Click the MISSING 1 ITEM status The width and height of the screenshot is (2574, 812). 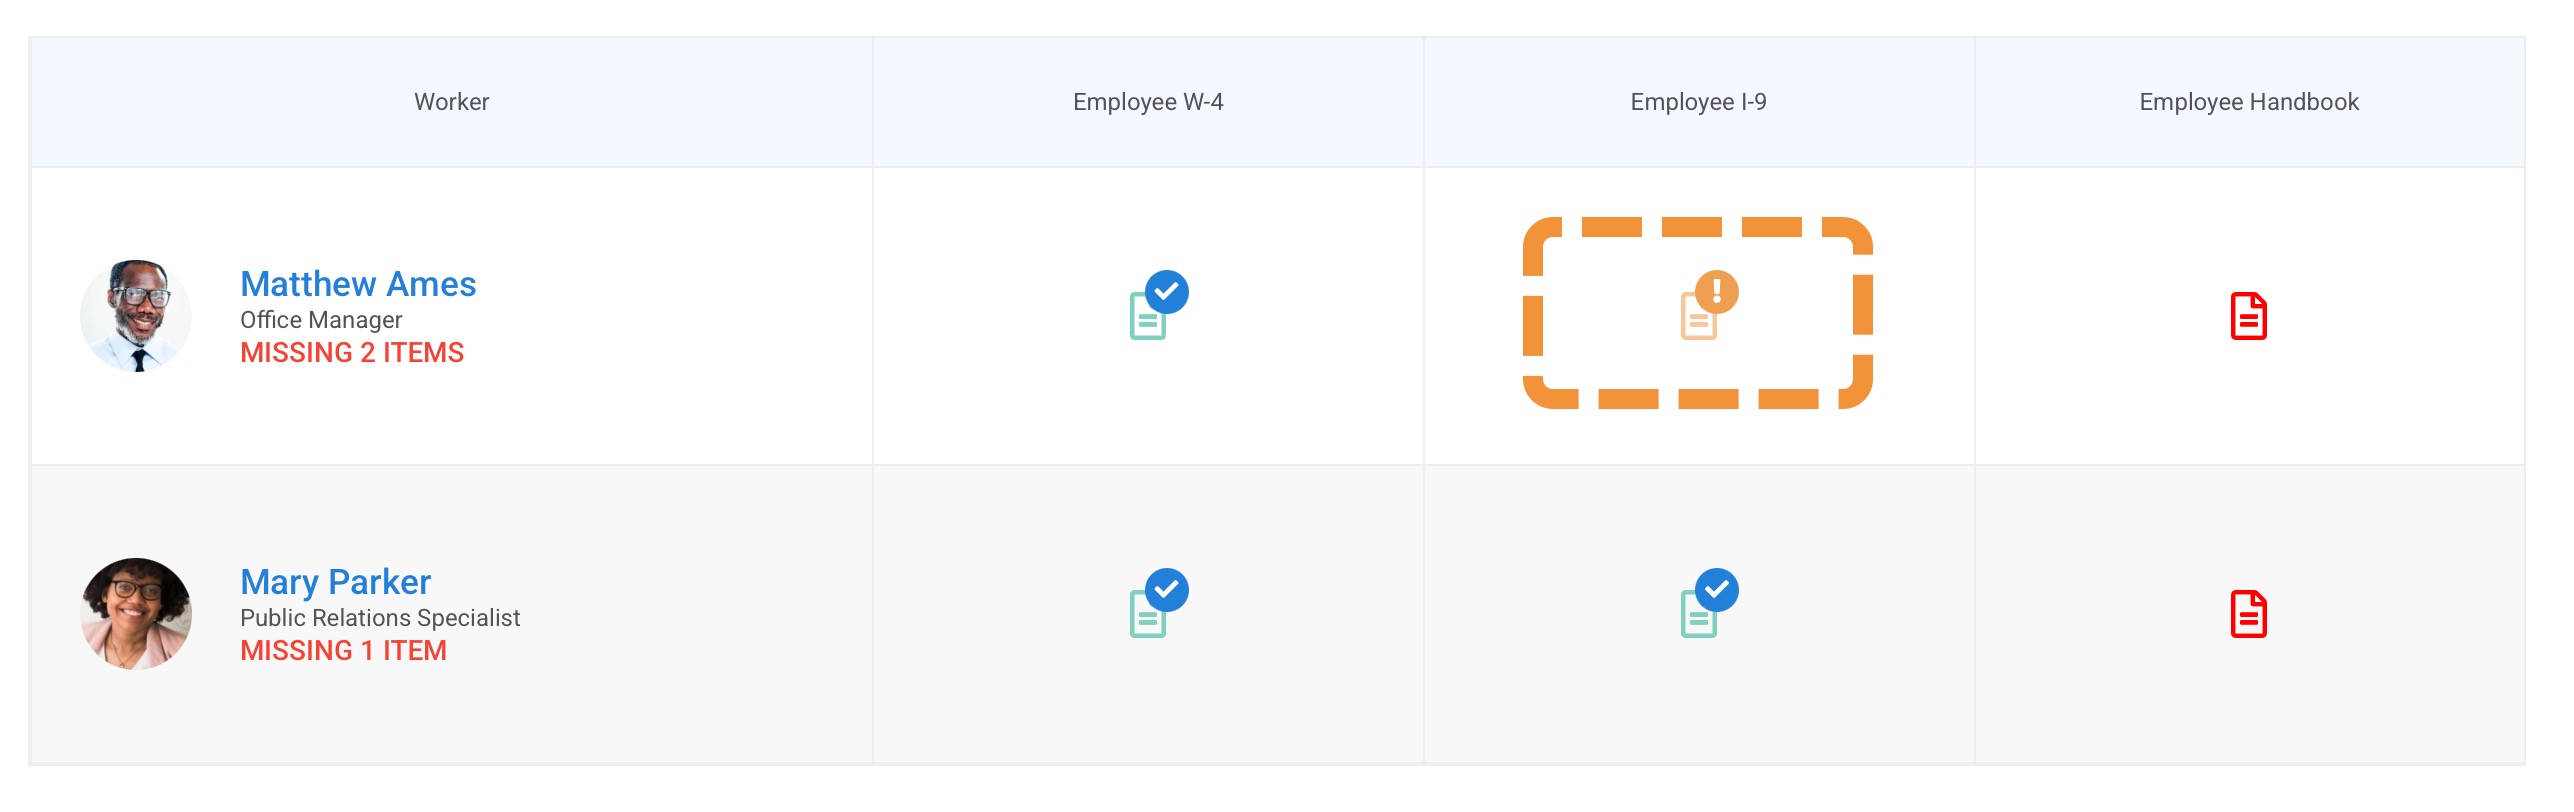343,651
